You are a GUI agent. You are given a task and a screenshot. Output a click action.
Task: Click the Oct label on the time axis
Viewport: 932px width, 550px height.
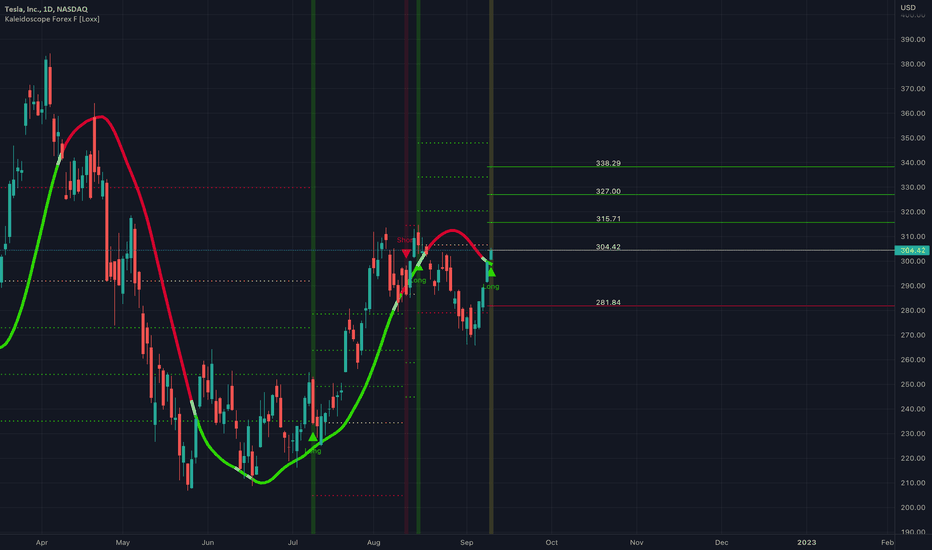pyautogui.click(x=552, y=542)
